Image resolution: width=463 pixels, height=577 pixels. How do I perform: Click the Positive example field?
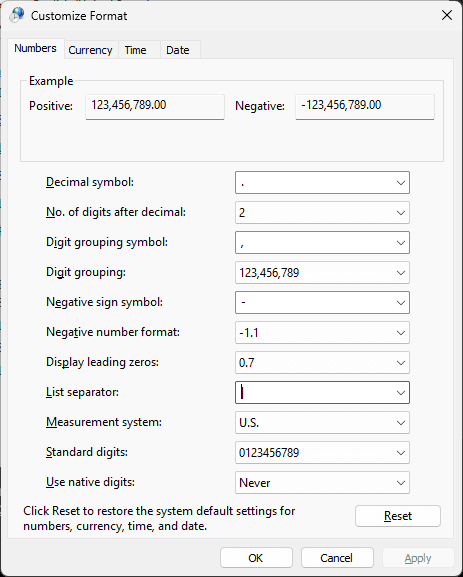coord(155,107)
